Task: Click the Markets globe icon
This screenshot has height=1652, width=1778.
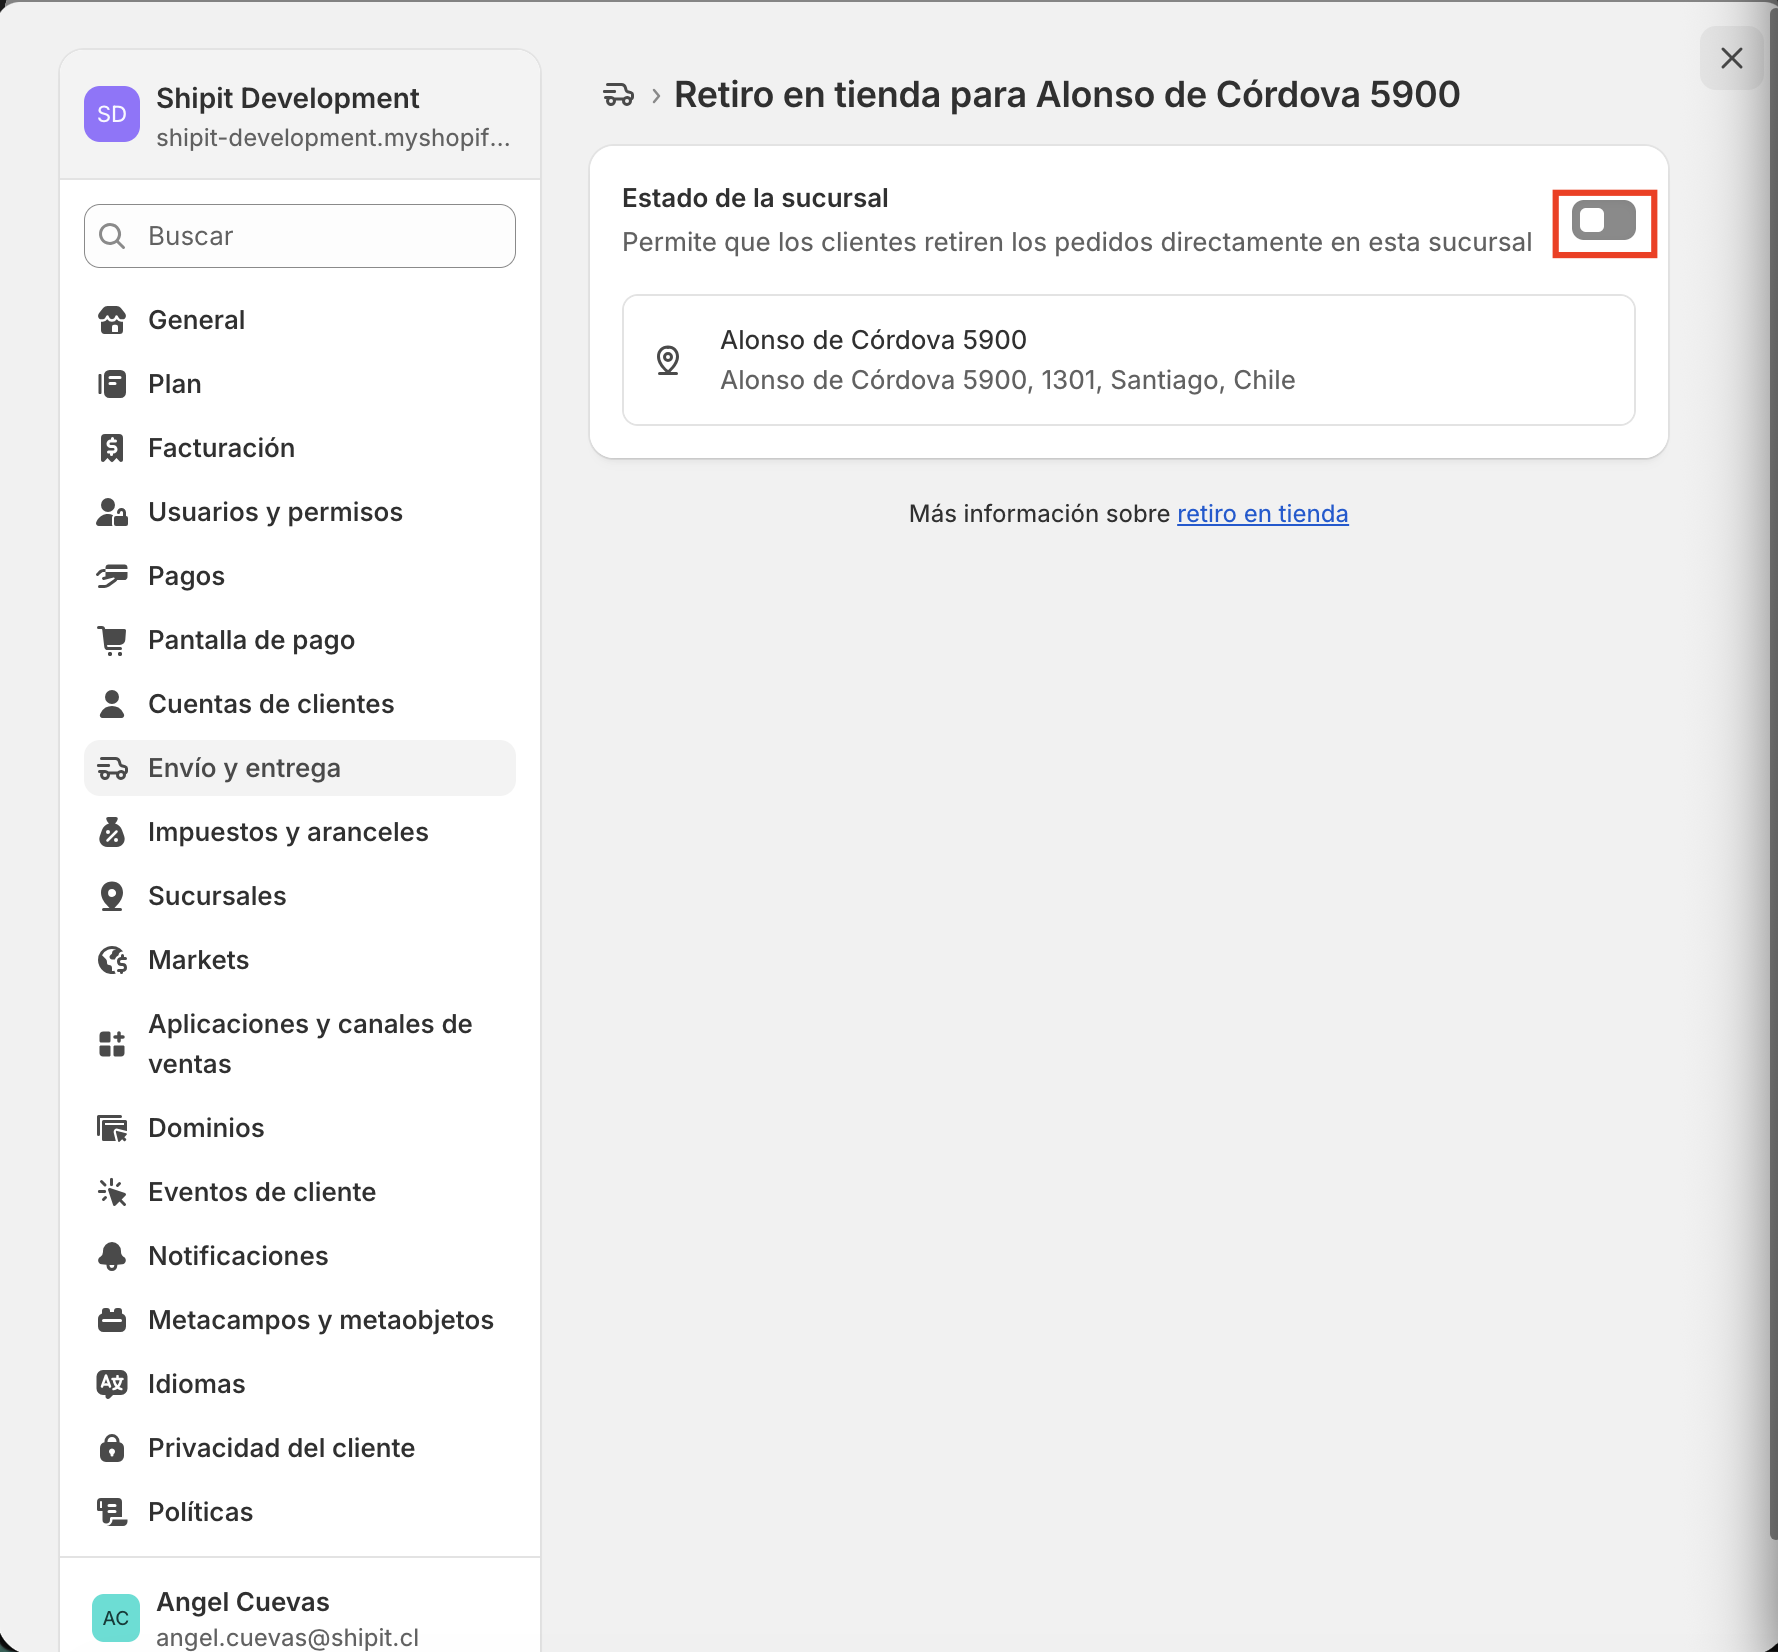Action: (112, 960)
